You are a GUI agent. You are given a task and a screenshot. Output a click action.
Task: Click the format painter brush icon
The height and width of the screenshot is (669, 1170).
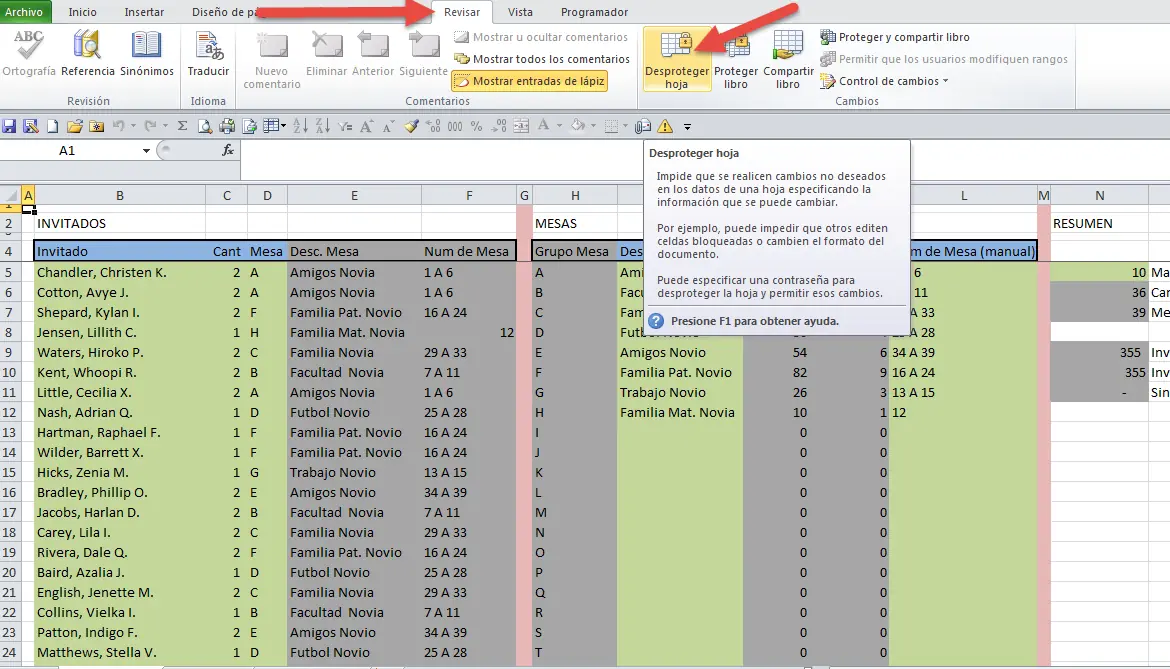pos(411,126)
